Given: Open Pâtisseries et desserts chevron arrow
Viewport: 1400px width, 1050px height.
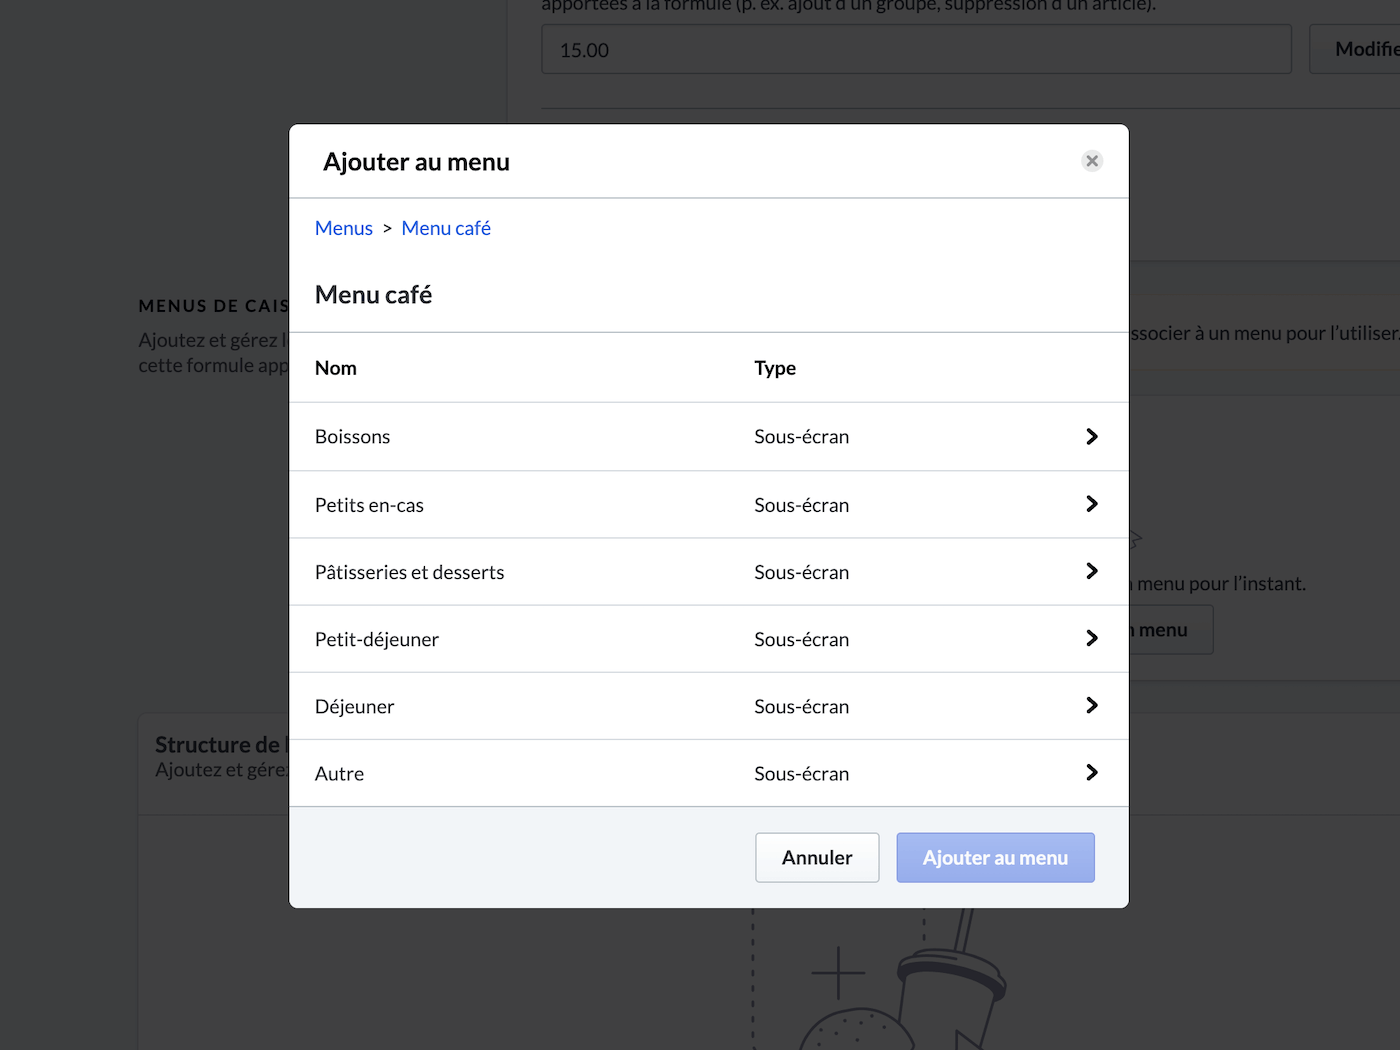Looking at the screenshot, I should [x=1091, y=571].
